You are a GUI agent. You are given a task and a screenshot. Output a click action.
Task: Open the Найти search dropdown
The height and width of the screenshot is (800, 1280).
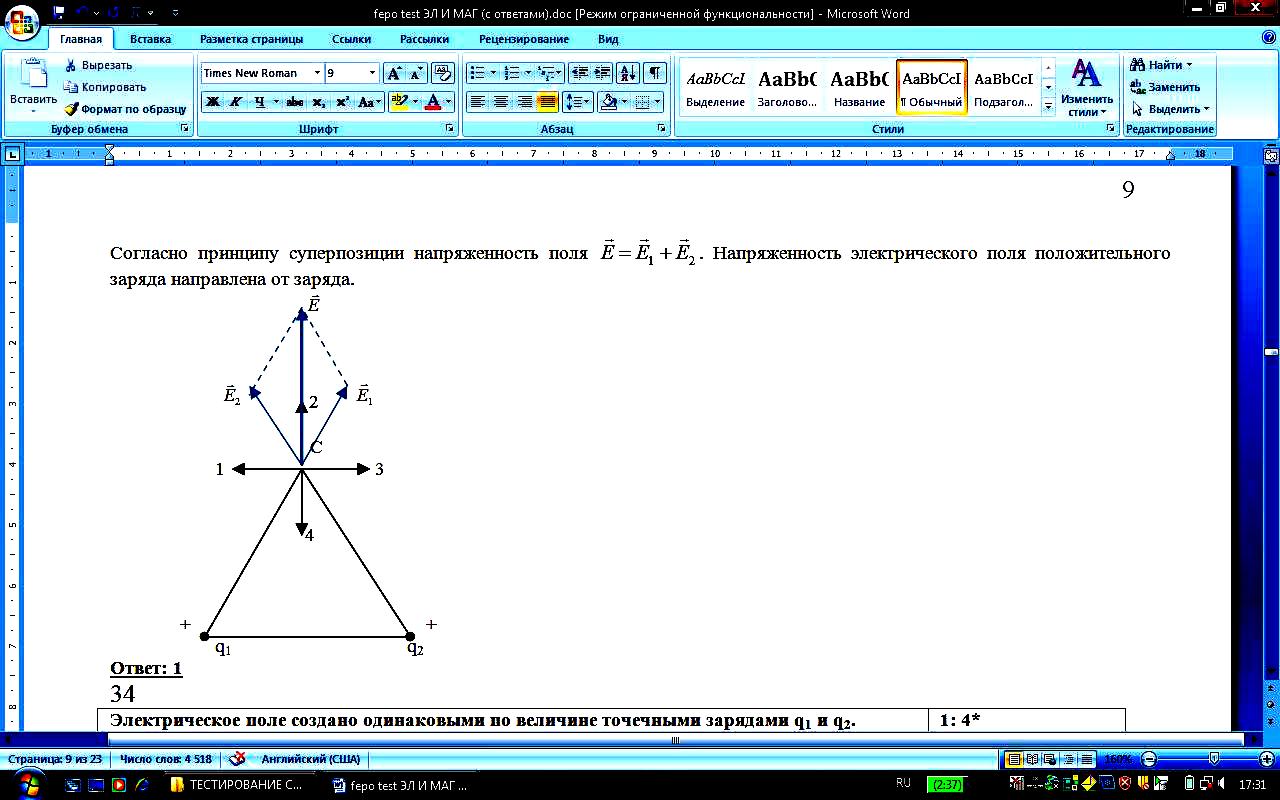(1162, 65)
